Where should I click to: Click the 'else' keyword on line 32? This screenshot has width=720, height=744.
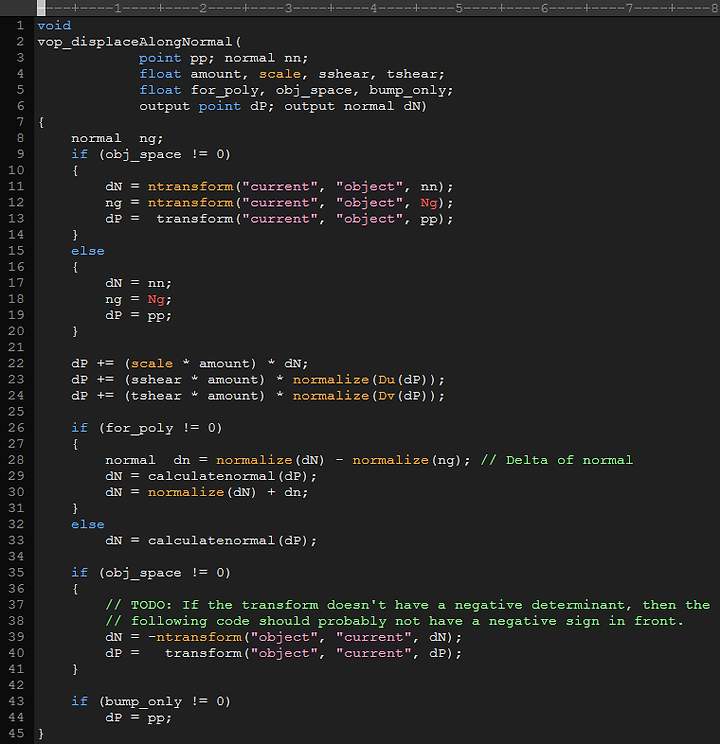[x=88, y=524]
